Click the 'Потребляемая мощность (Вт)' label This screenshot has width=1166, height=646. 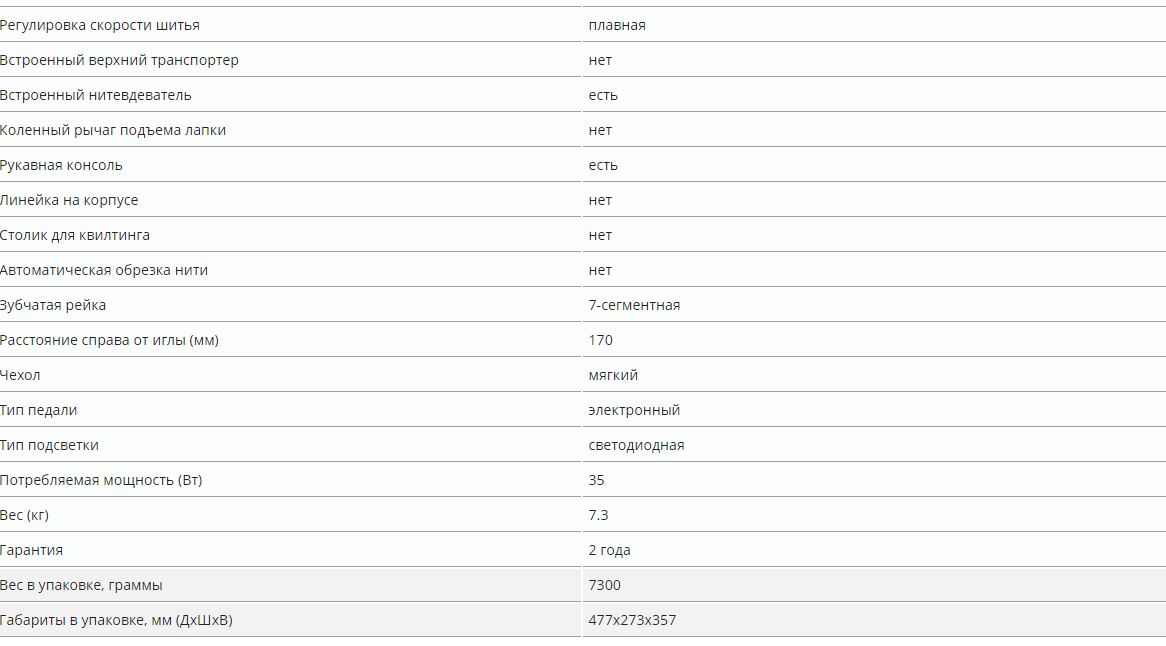pos(101,479)
